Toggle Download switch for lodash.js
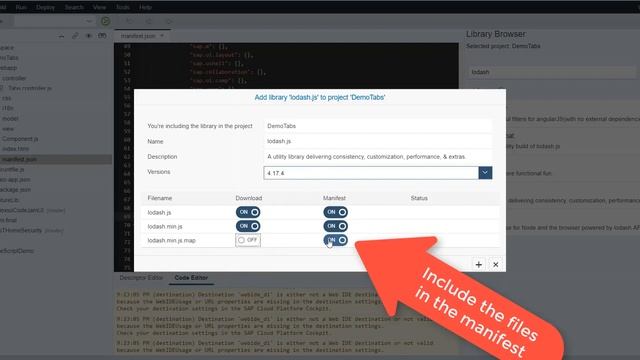640x360 pixels. point(248,212)
